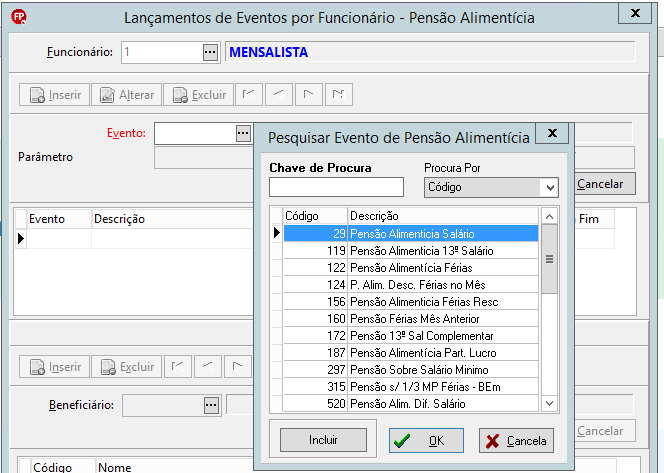Click the Chave de Procura field
664x473 pixels.
[336, 187]
